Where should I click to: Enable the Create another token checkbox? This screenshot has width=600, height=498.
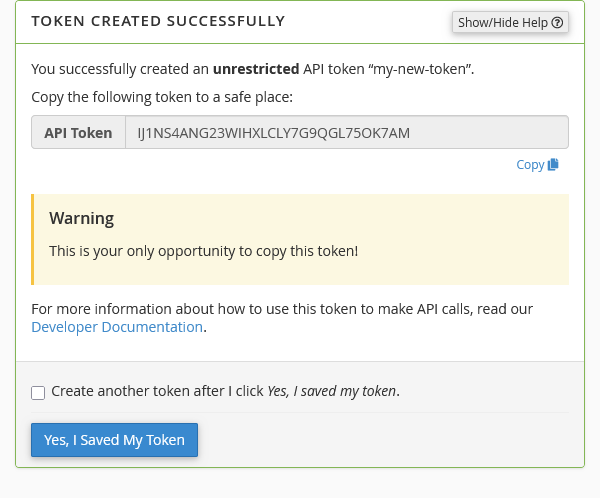click(38, 392)
